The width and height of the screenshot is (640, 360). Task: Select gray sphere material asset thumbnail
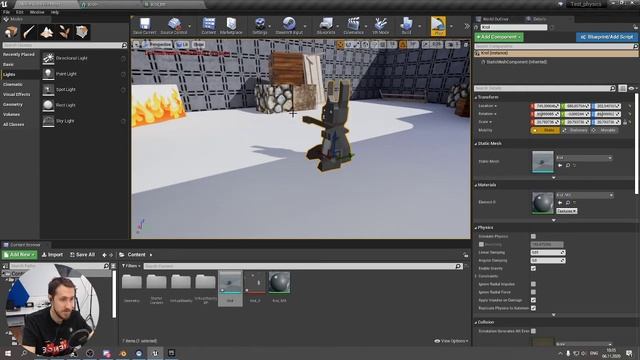point(279,283)
